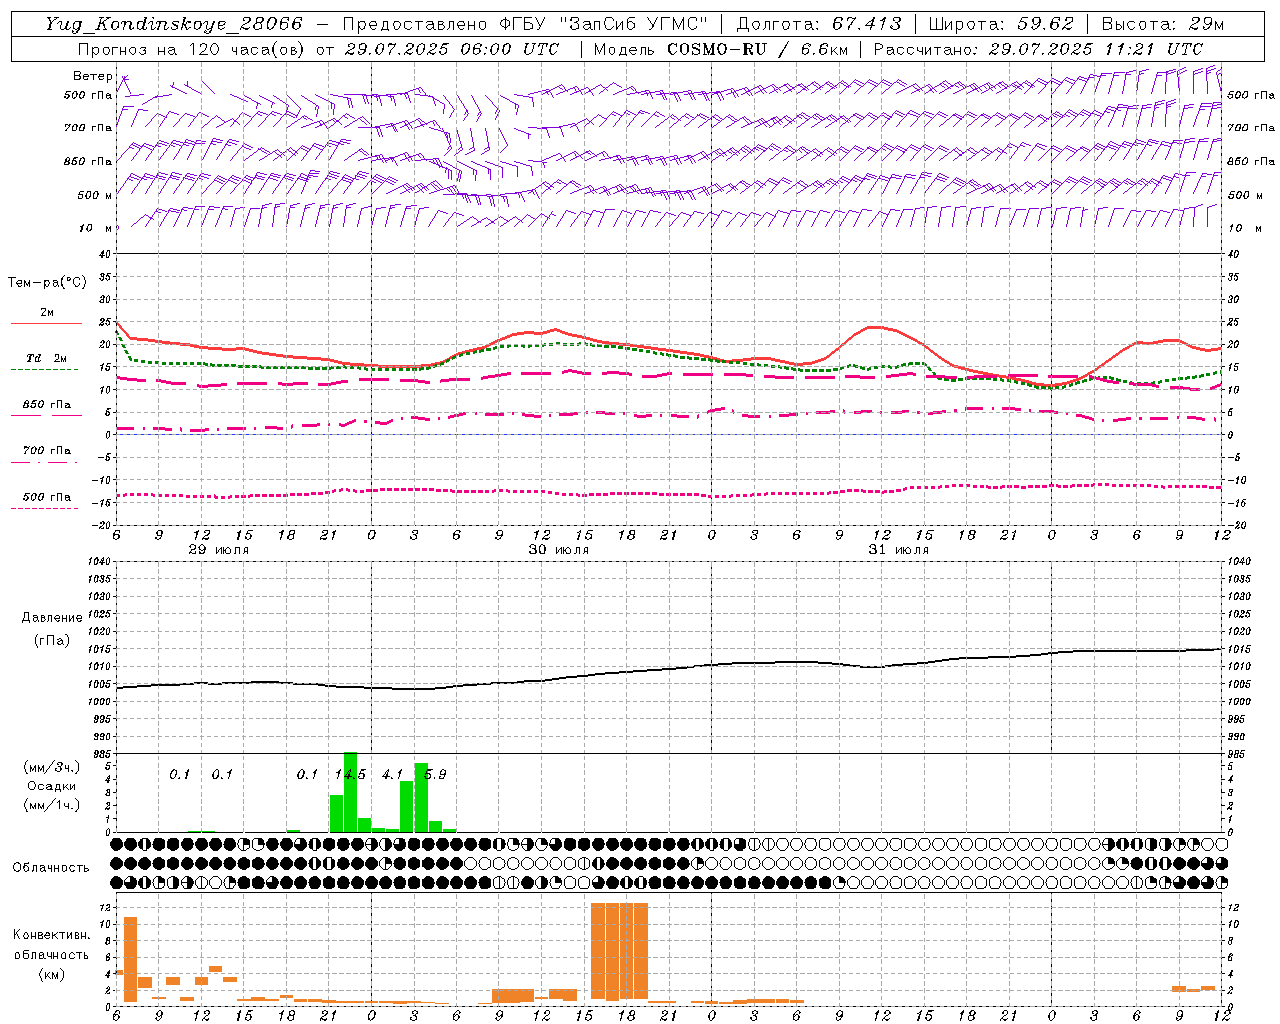Click the Td 2м dew point legend label
This screenshot has height=1024, width=1280.
click(46, 358)
